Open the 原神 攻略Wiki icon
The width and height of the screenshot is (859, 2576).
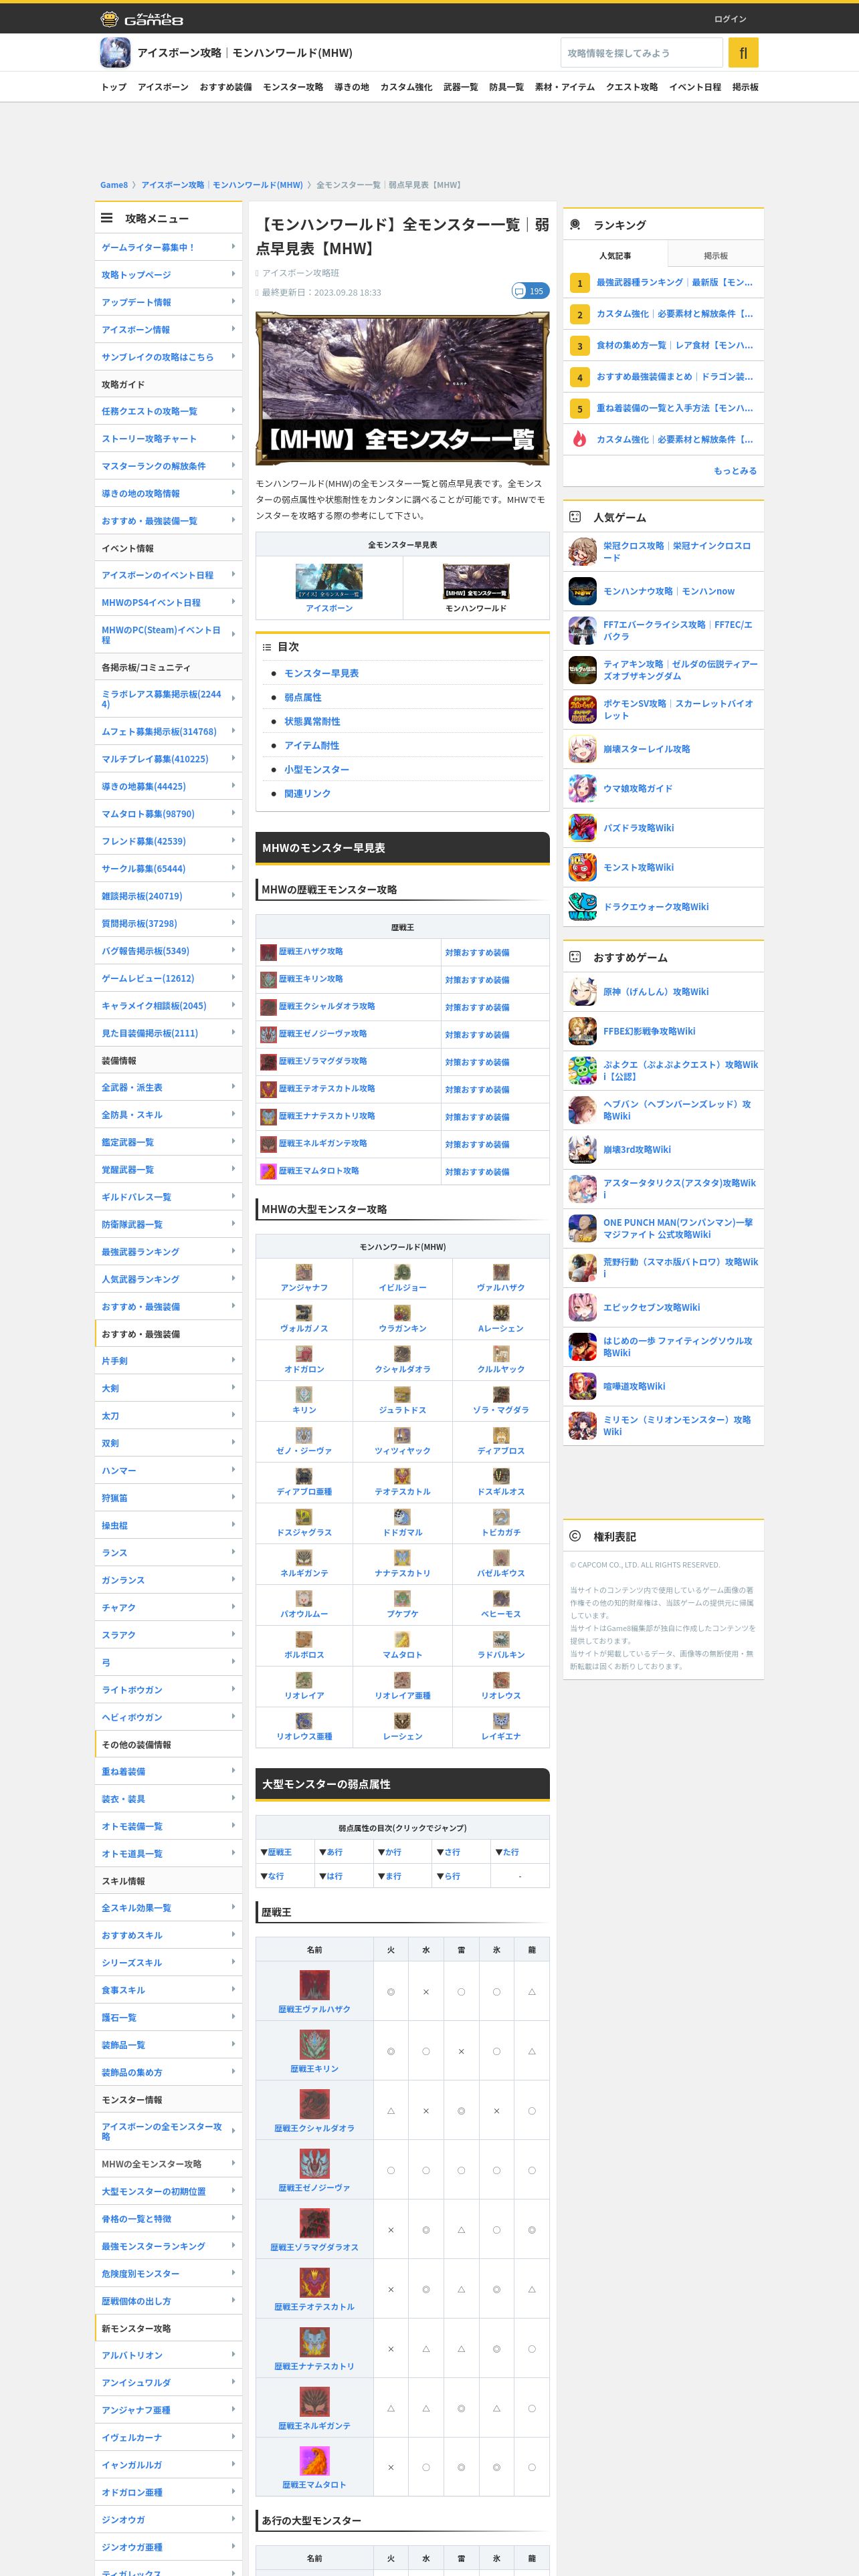pos(583,991)
